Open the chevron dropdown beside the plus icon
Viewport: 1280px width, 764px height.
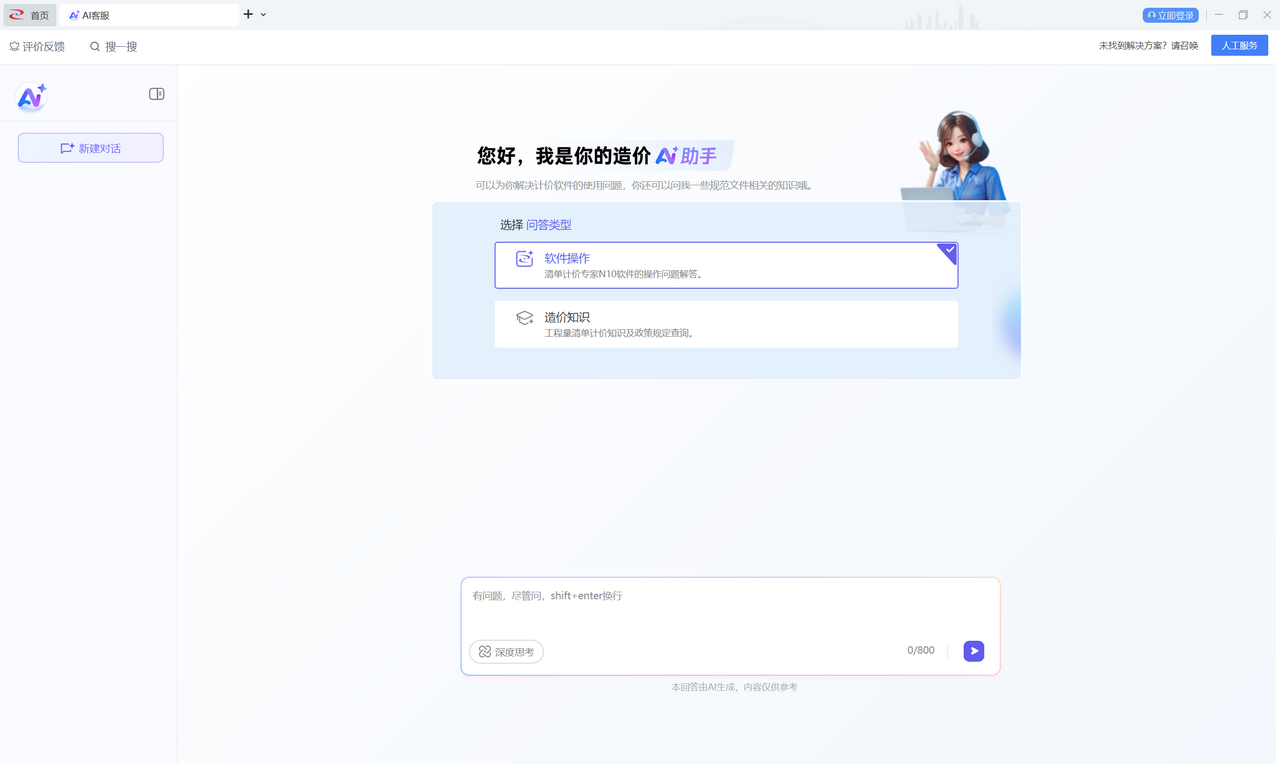pyautogui.click(x=262, y=14)
